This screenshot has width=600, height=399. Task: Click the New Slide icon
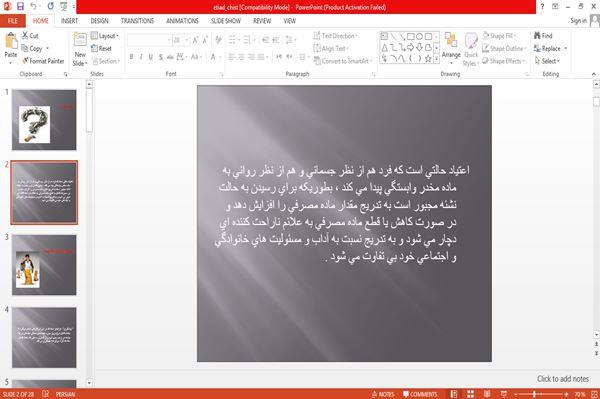(x=80, y=41)
